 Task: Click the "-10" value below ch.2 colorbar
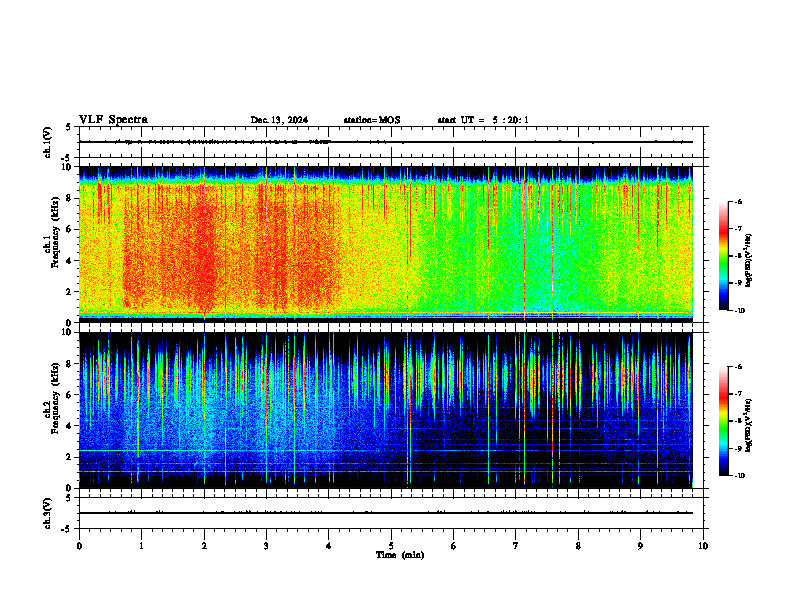coord(739,476)
